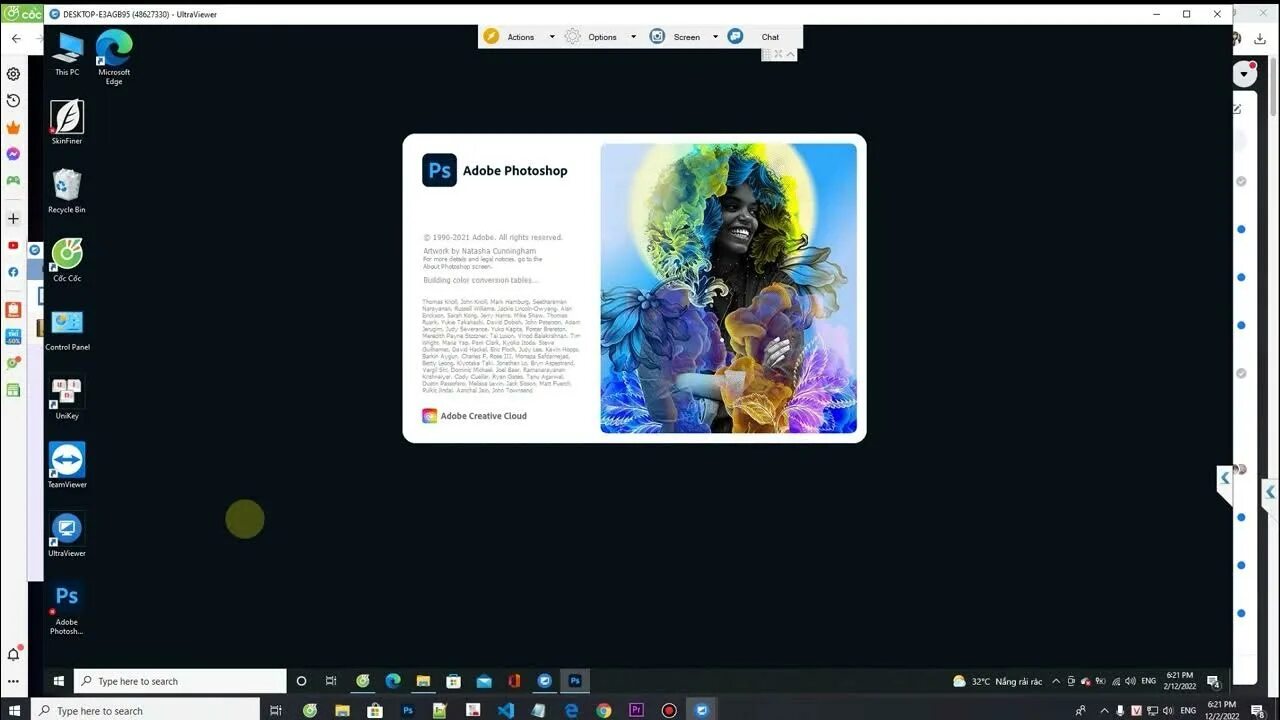
Task: Expand the dropdown arrow beside Screen
Action: click(x=715, y=37)
